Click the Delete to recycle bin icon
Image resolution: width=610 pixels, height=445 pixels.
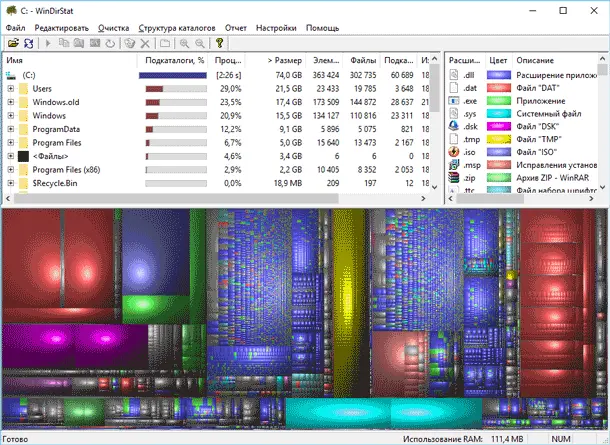130,43
